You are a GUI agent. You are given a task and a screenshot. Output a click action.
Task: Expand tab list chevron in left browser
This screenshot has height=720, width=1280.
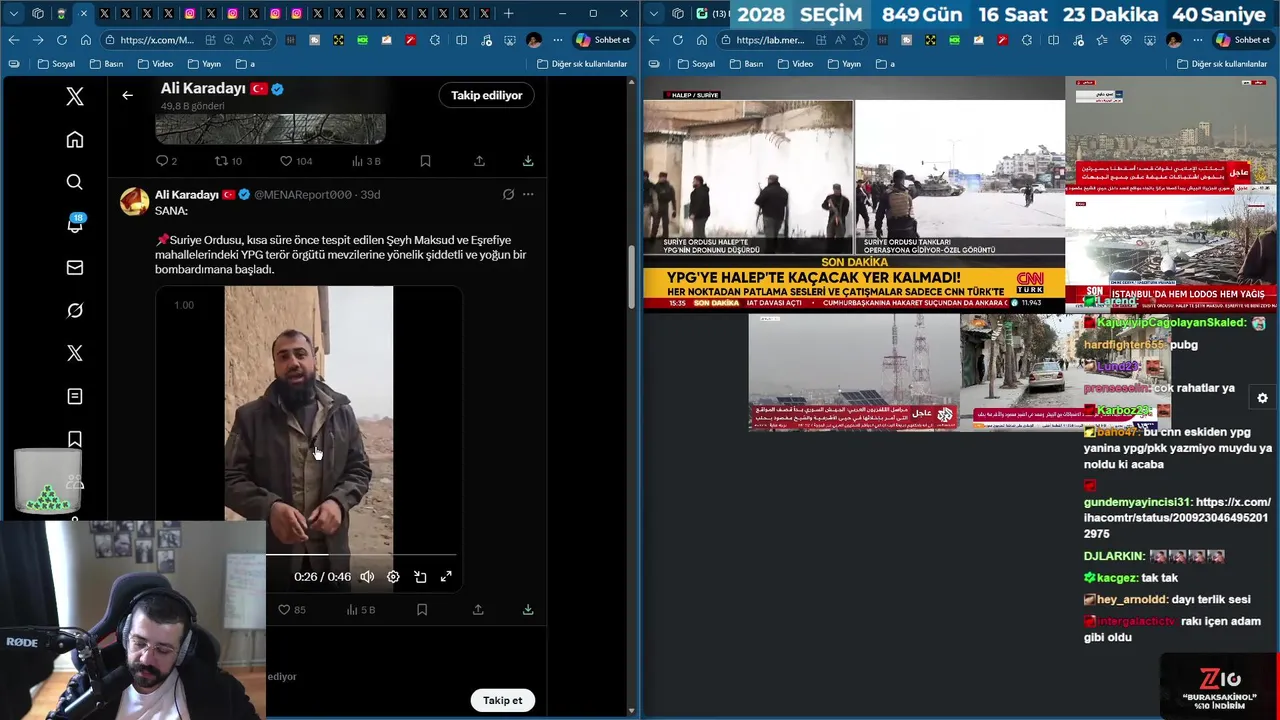point(15,13)
